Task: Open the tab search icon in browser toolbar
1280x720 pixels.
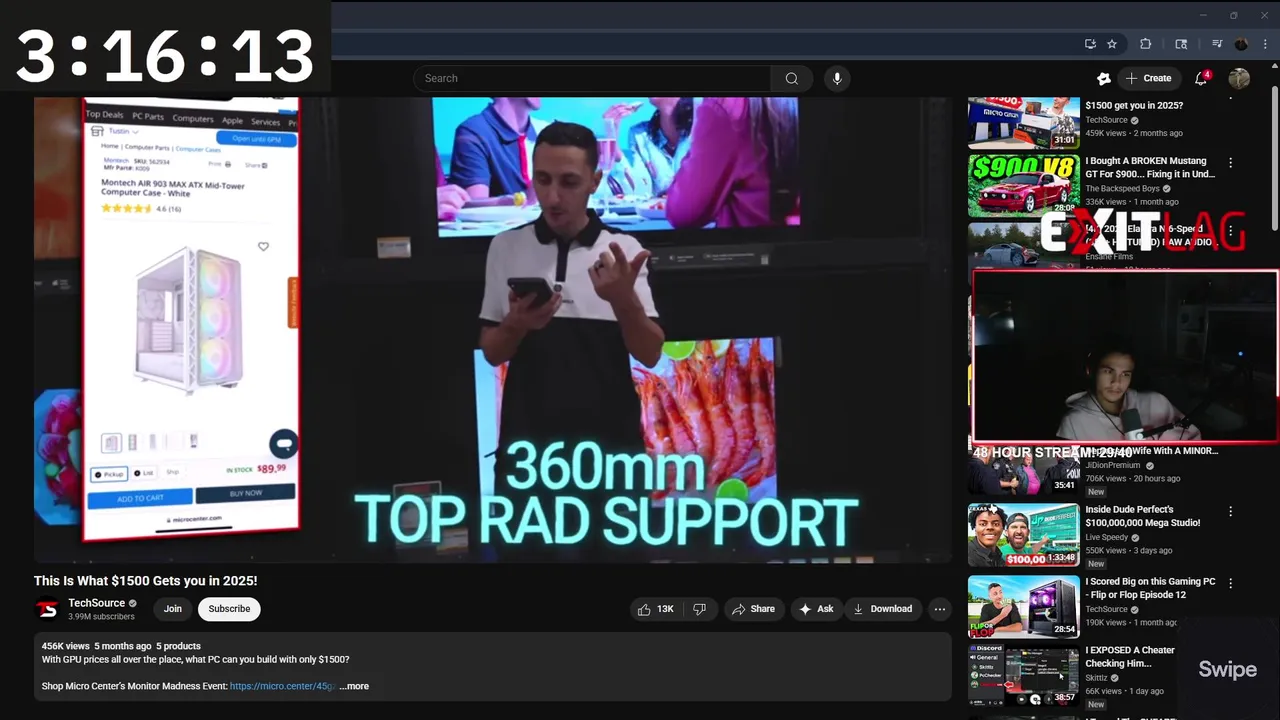Action: pyautogui.click(x=1181, y=44)
